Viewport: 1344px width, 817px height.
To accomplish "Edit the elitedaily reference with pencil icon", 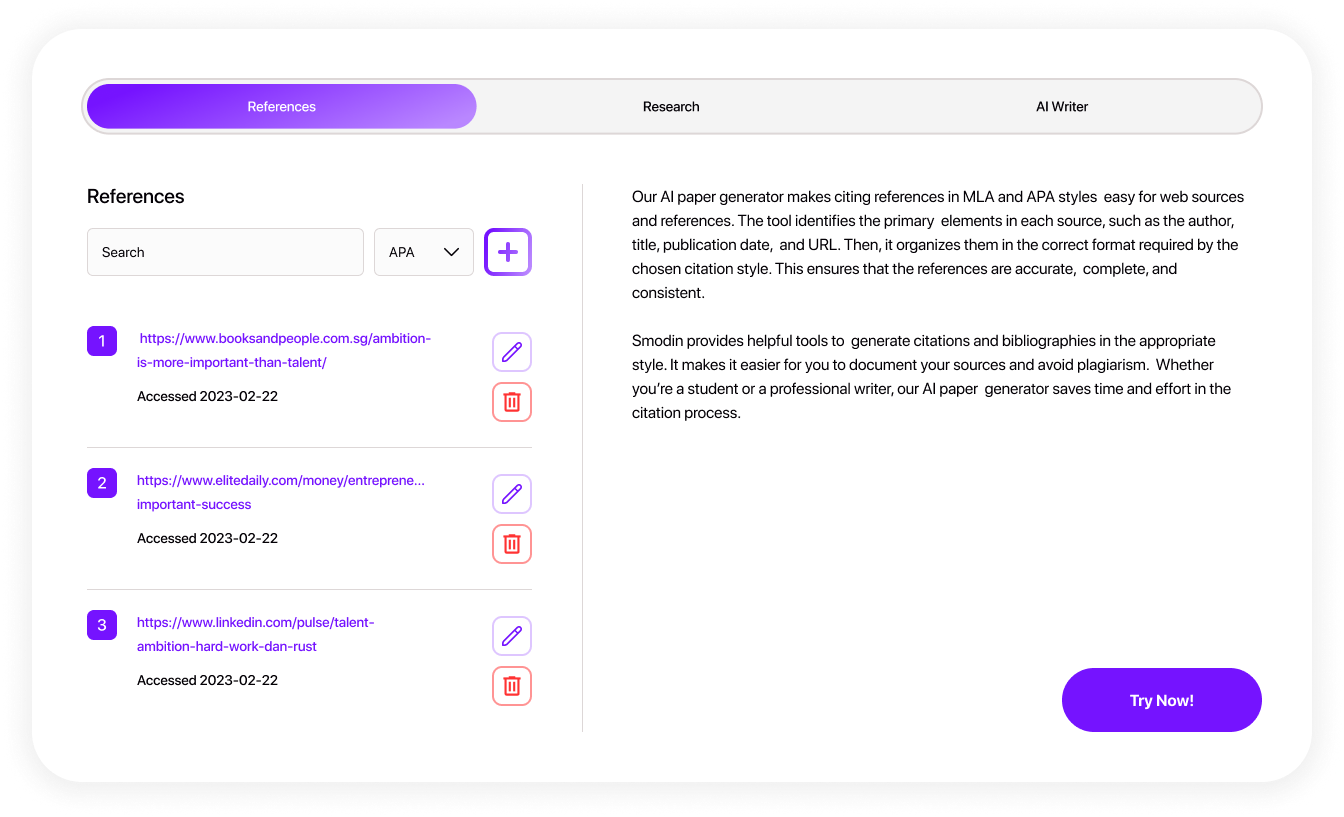I will (511, 494).
